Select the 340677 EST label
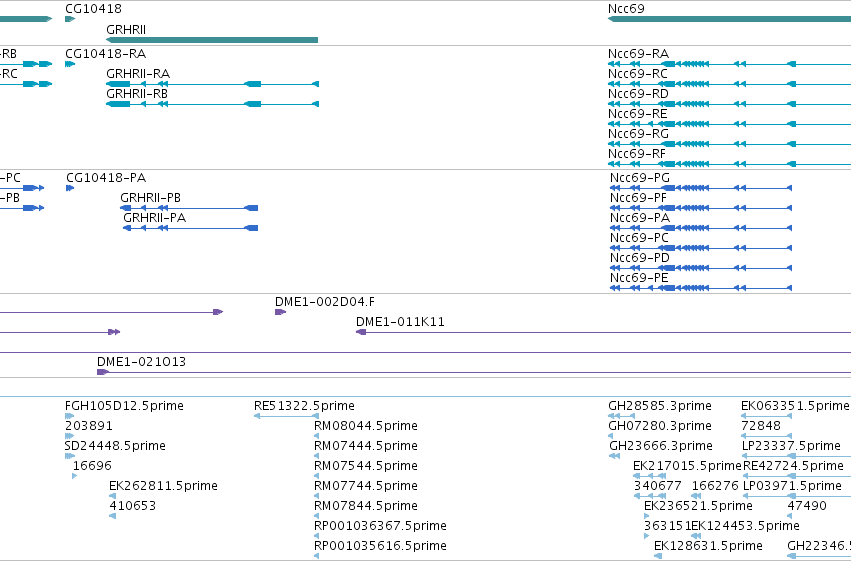 (x=658, y=486)
